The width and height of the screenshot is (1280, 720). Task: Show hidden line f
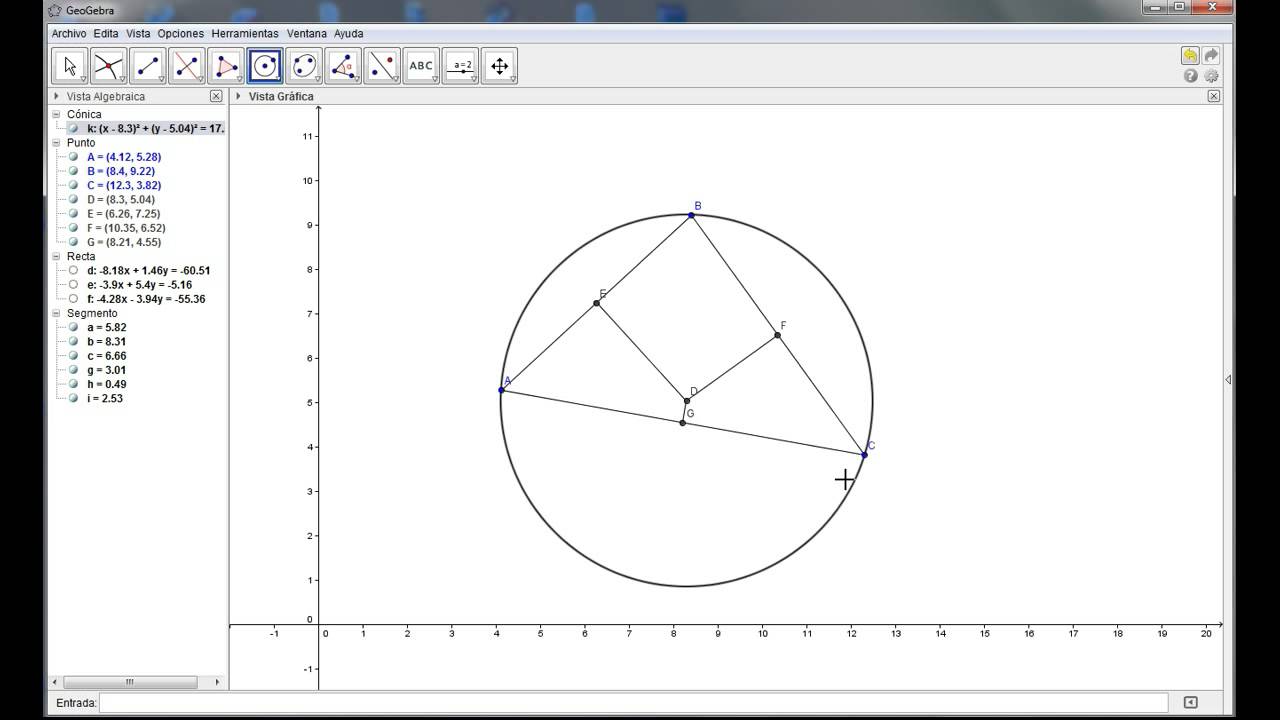click(73, 299)
